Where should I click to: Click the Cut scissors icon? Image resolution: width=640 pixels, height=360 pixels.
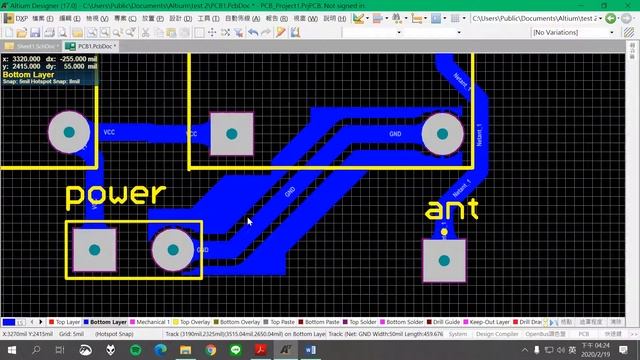(145, 32)
